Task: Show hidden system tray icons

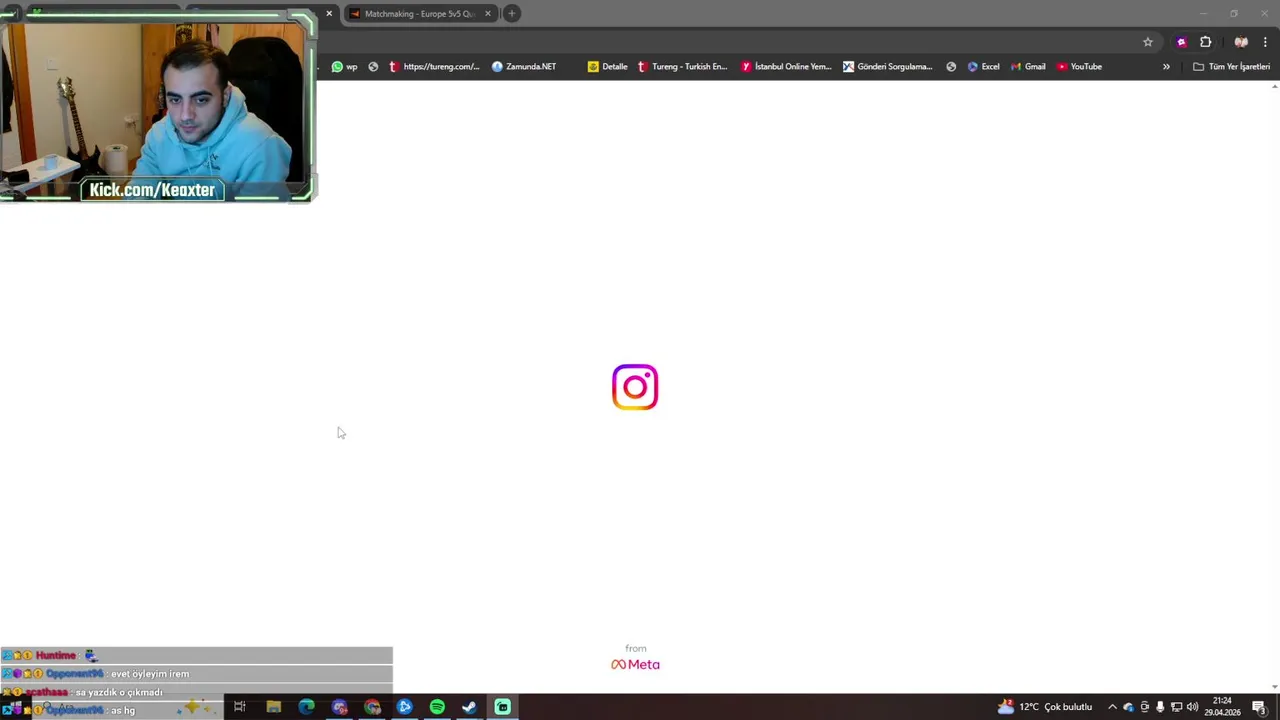Action: (1112, 707)
